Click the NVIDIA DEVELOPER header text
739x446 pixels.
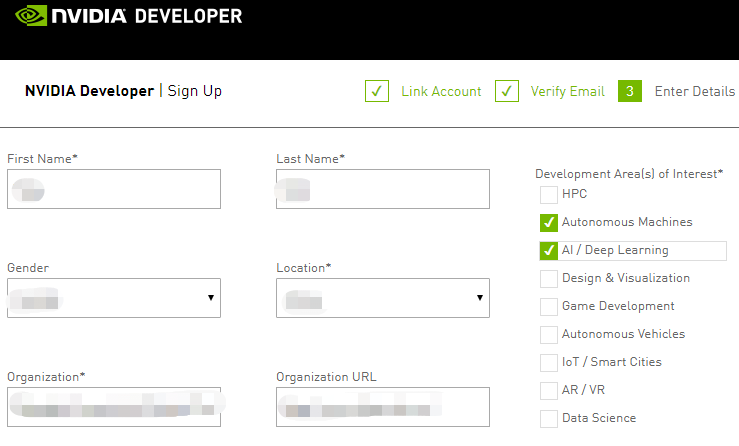pyautogui.click(x=147, y=16)
